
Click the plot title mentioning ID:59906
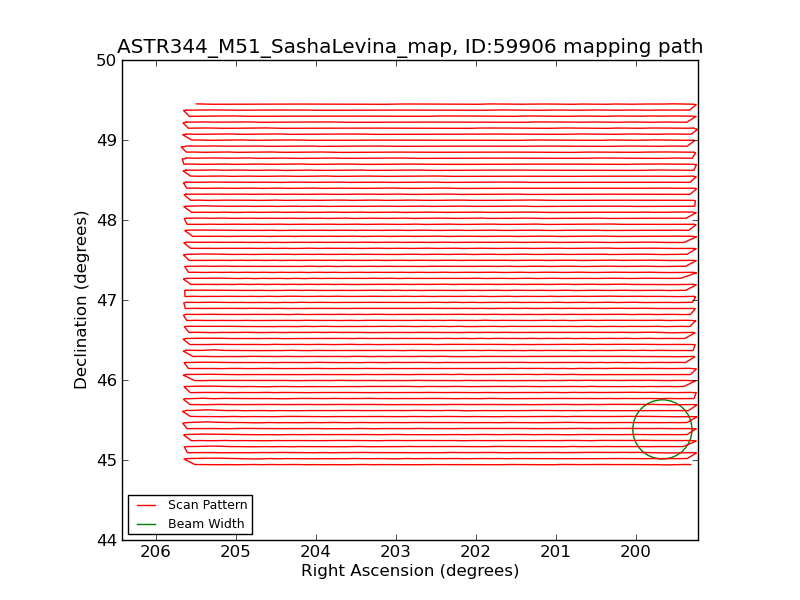point(410,46)
